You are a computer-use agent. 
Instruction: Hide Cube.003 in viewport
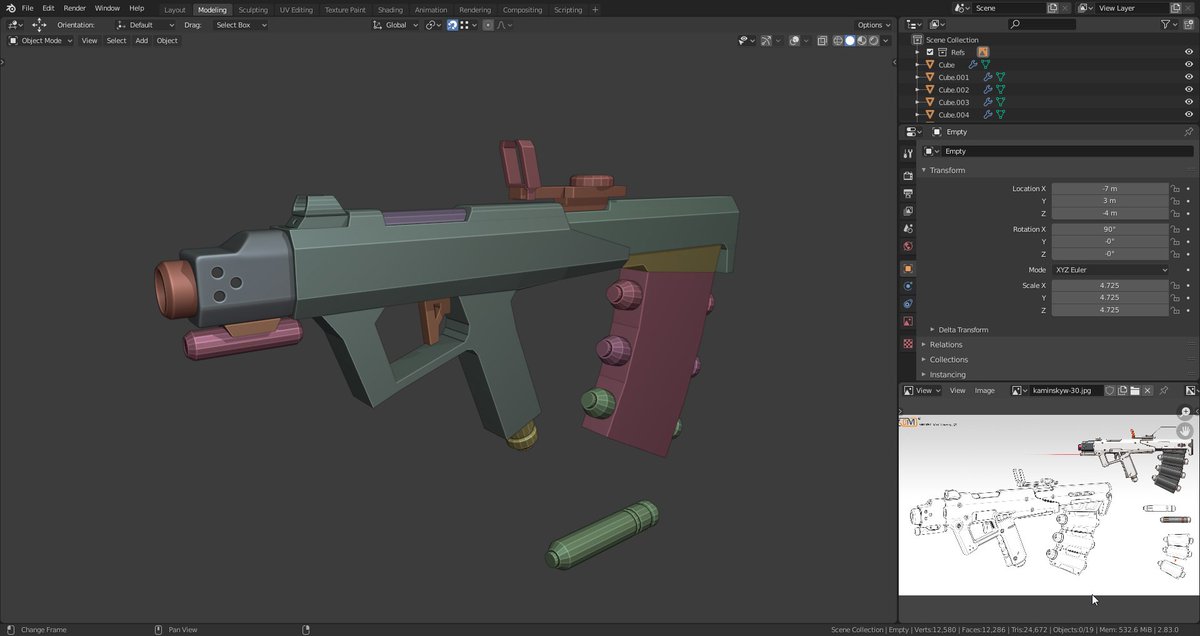(1188, 102)
